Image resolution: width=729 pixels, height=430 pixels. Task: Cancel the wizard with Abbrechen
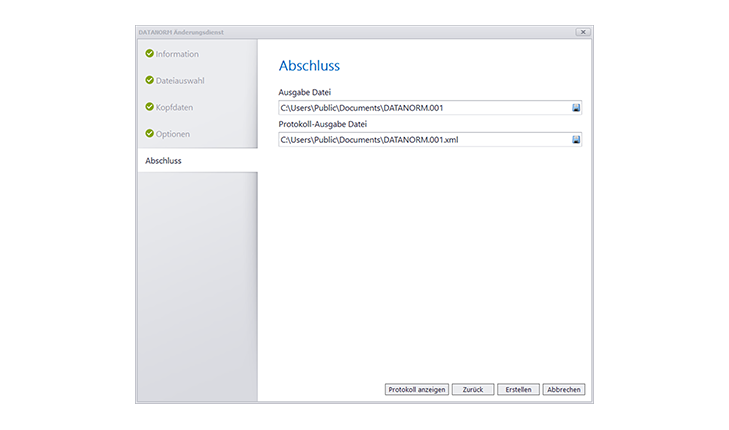564,390
